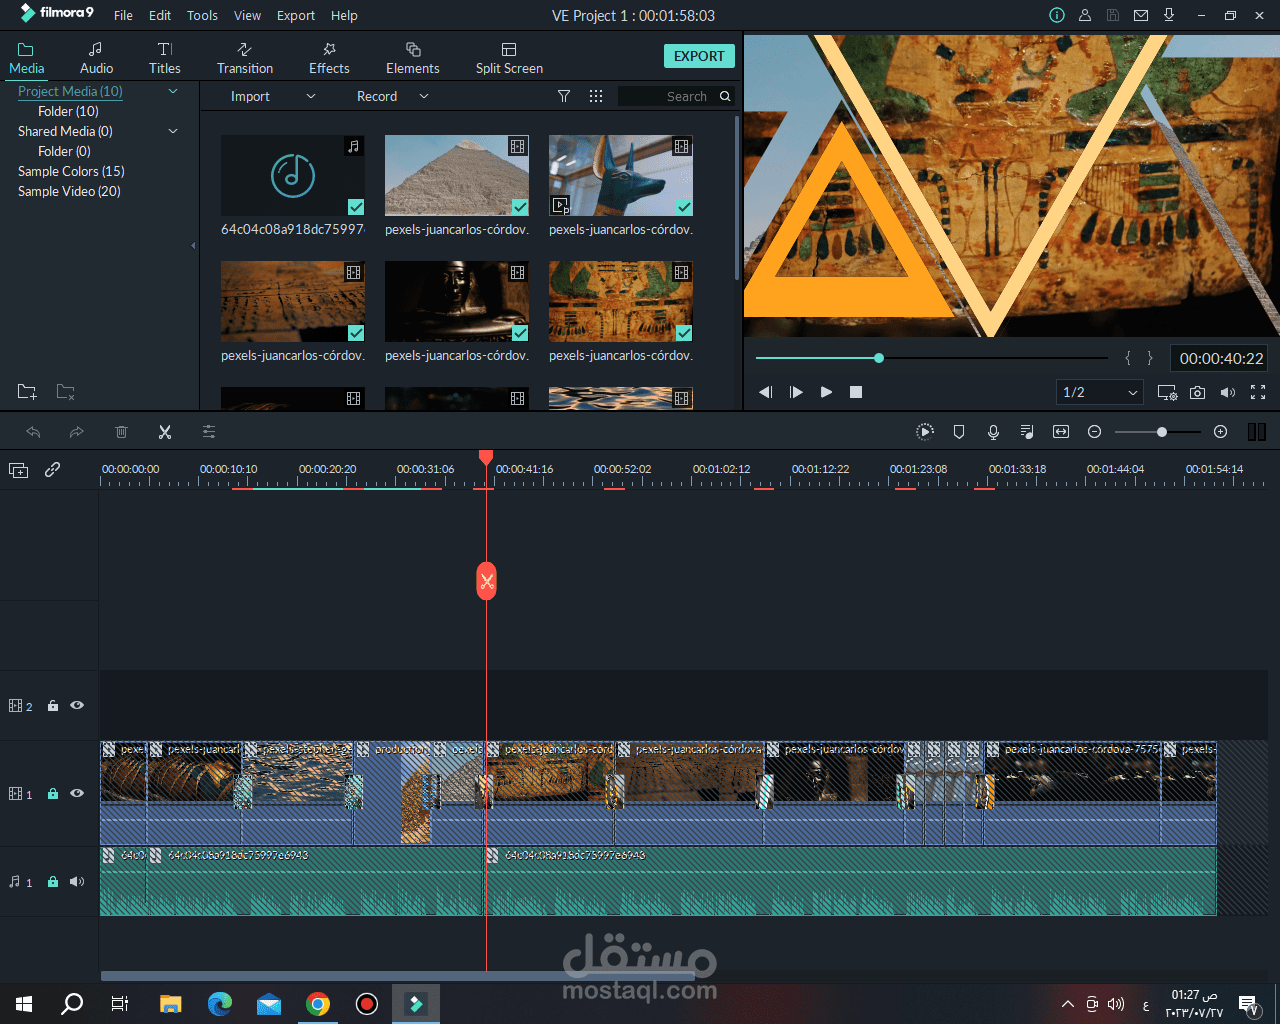1280x1024 pixels.
Task: Click the EXPORT button
Action: coord(699,56)
